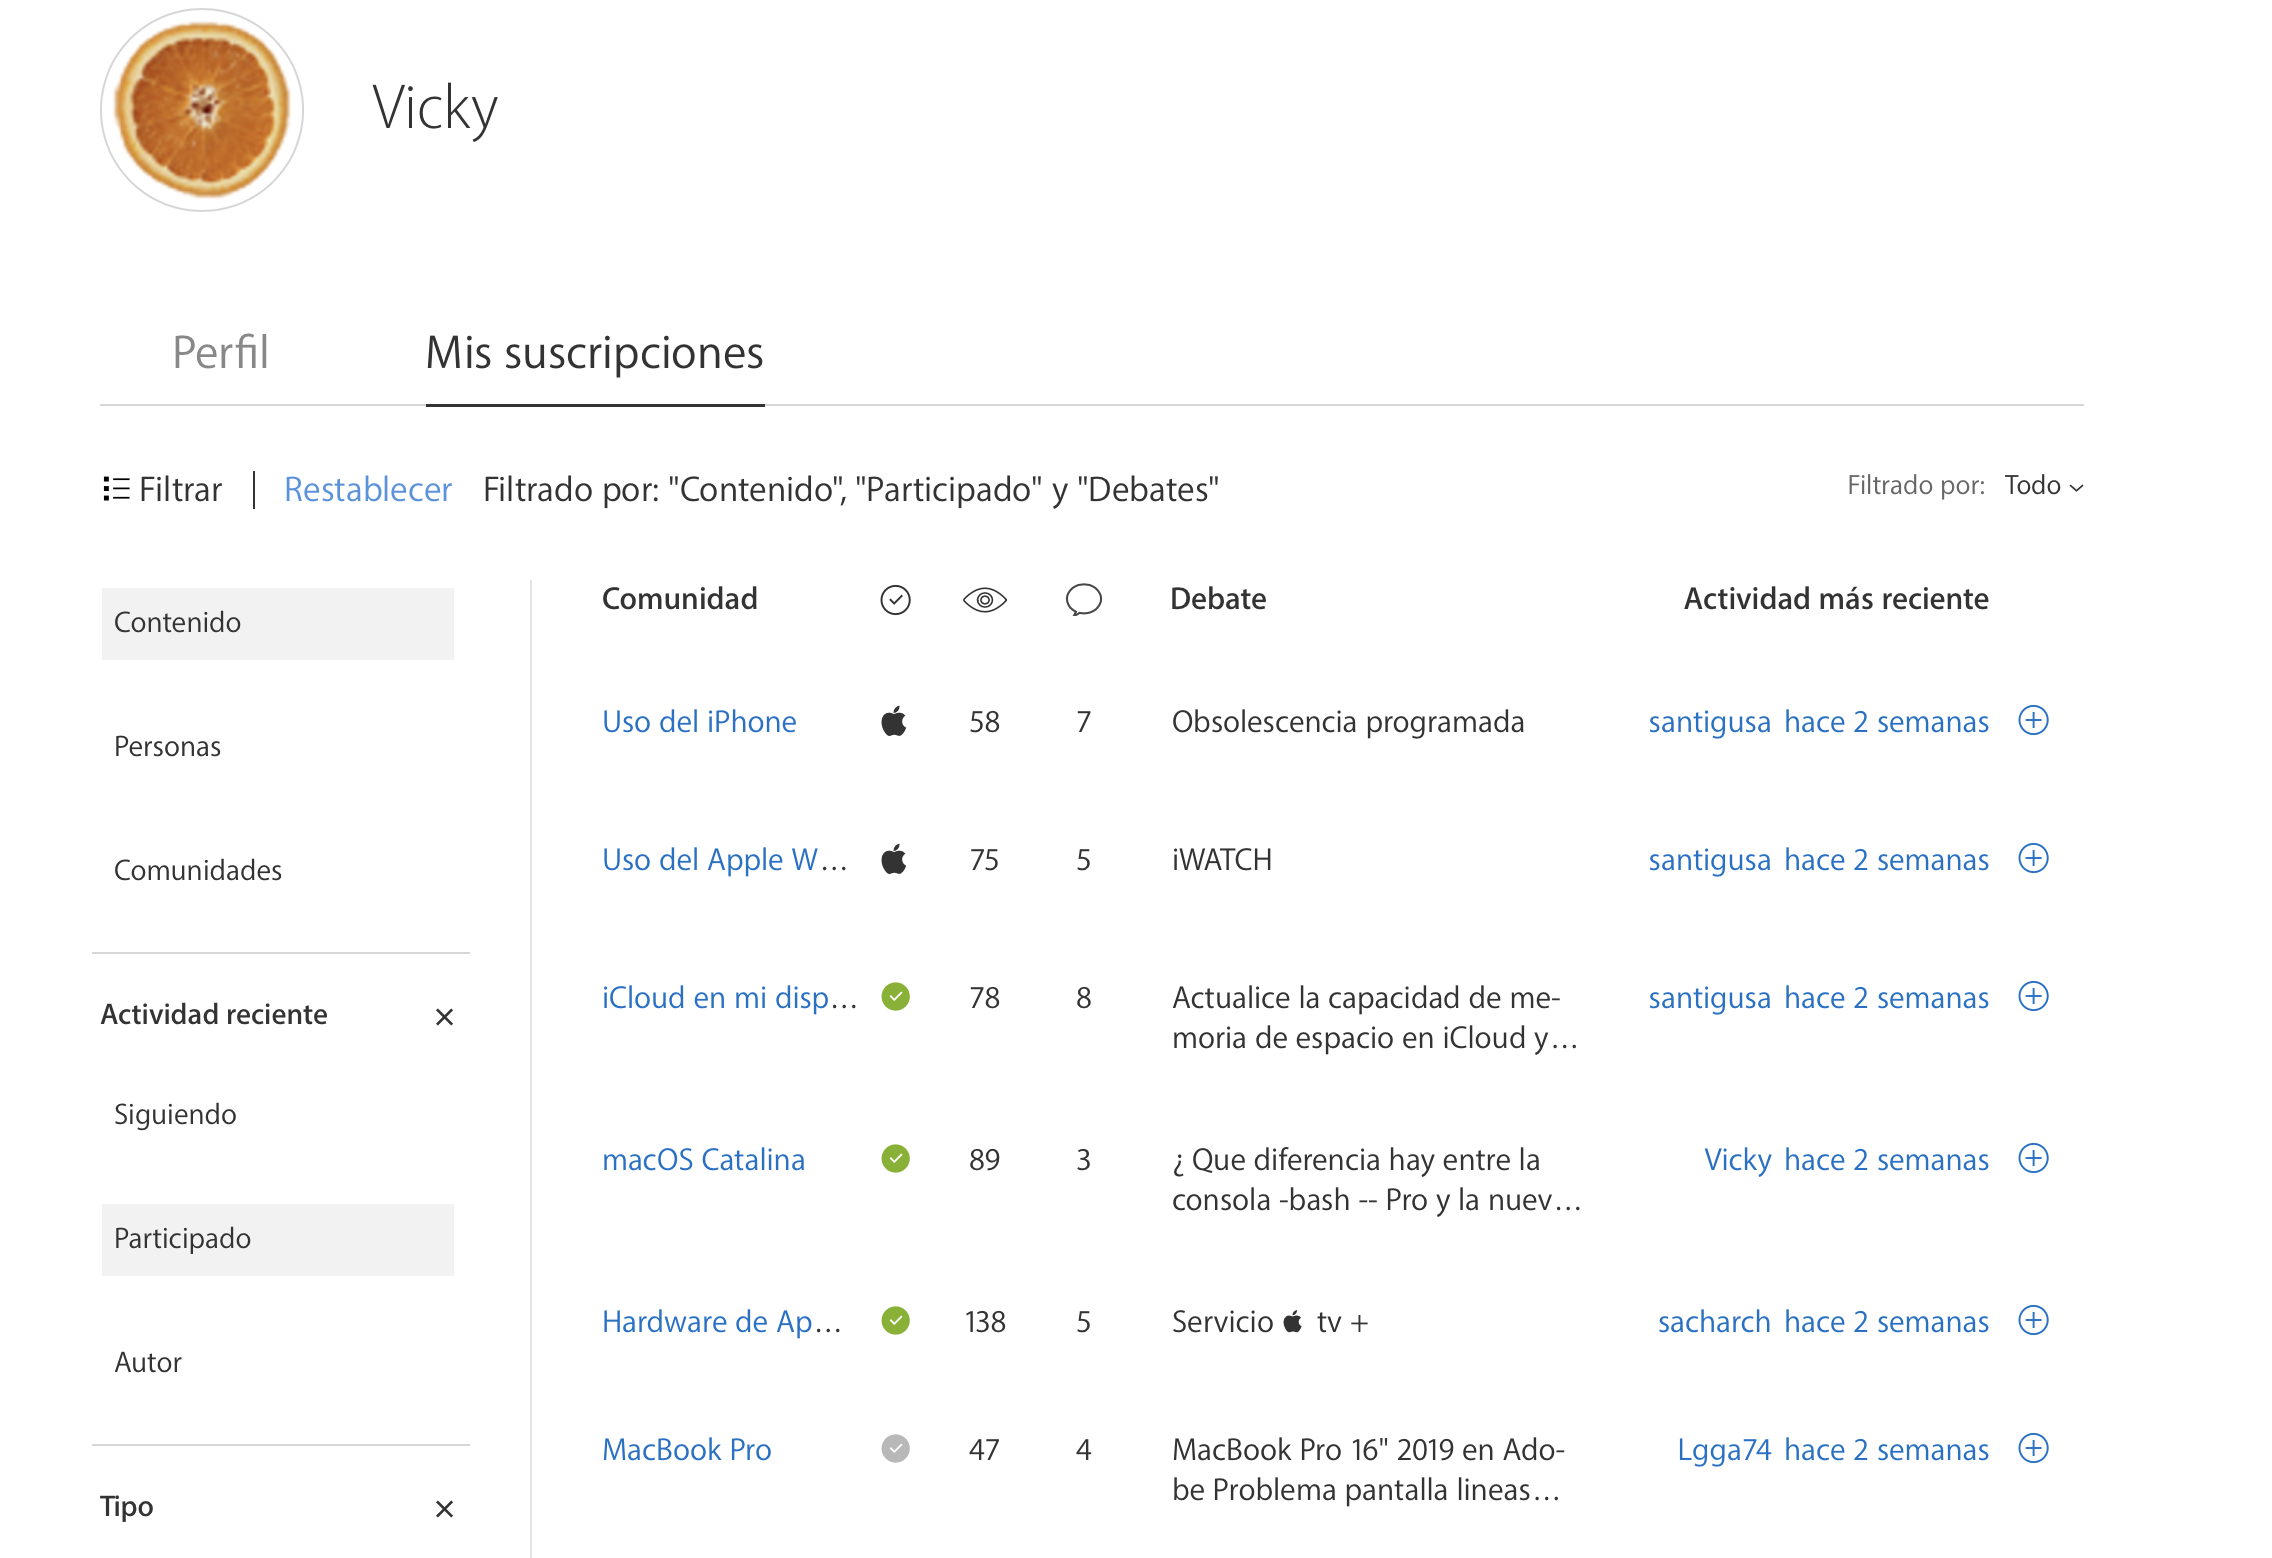2272x1558 pixels.
Task: Click the plus icon in the MacBook Pro row
Action: tap(2033, 1448)
